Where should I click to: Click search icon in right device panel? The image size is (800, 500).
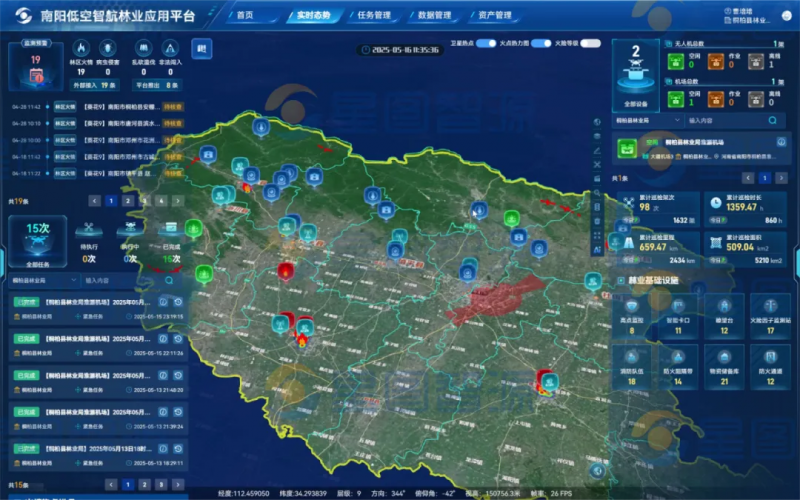tap(773, 120)
